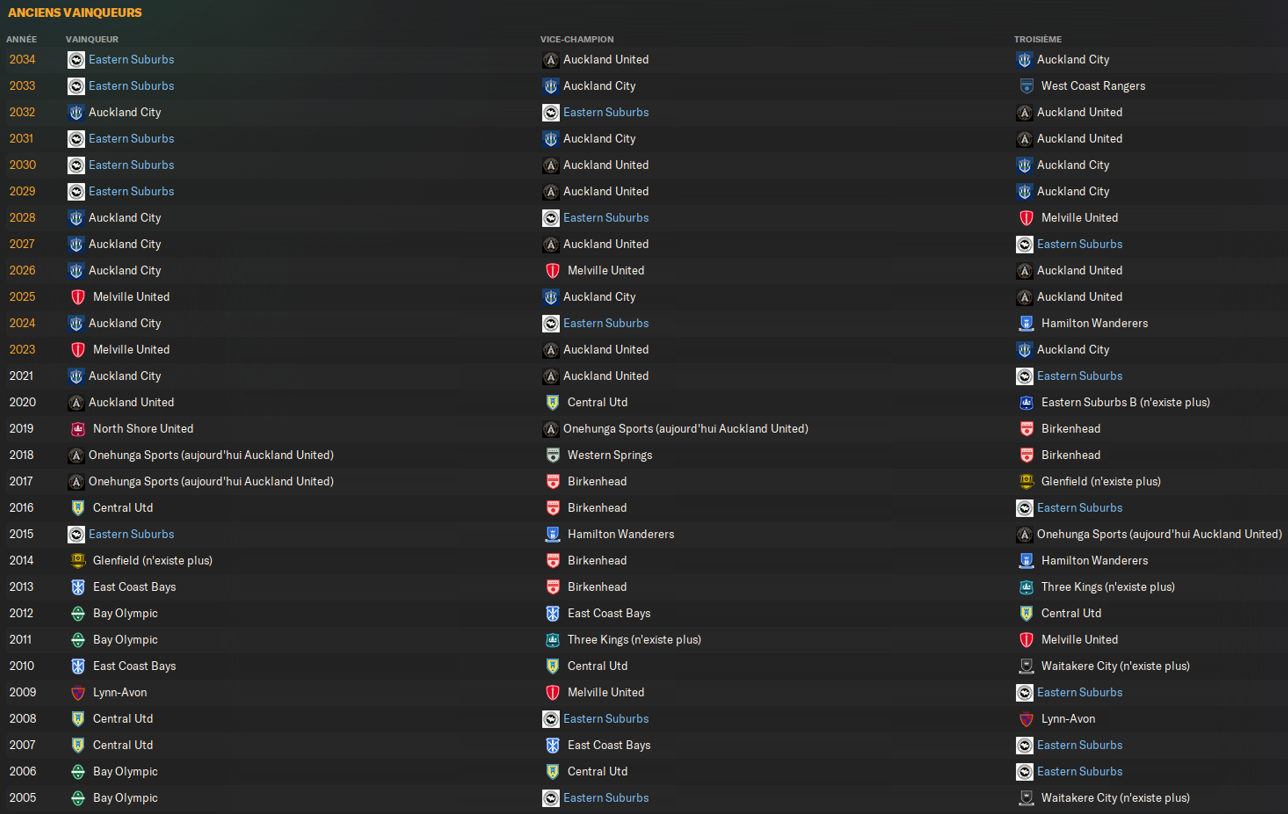This screenshot has height=814, width=1288.
Task: Click Lynn-Avon crest in 2009 winner row
Action: pyautogui.click(x=78, y=693)
